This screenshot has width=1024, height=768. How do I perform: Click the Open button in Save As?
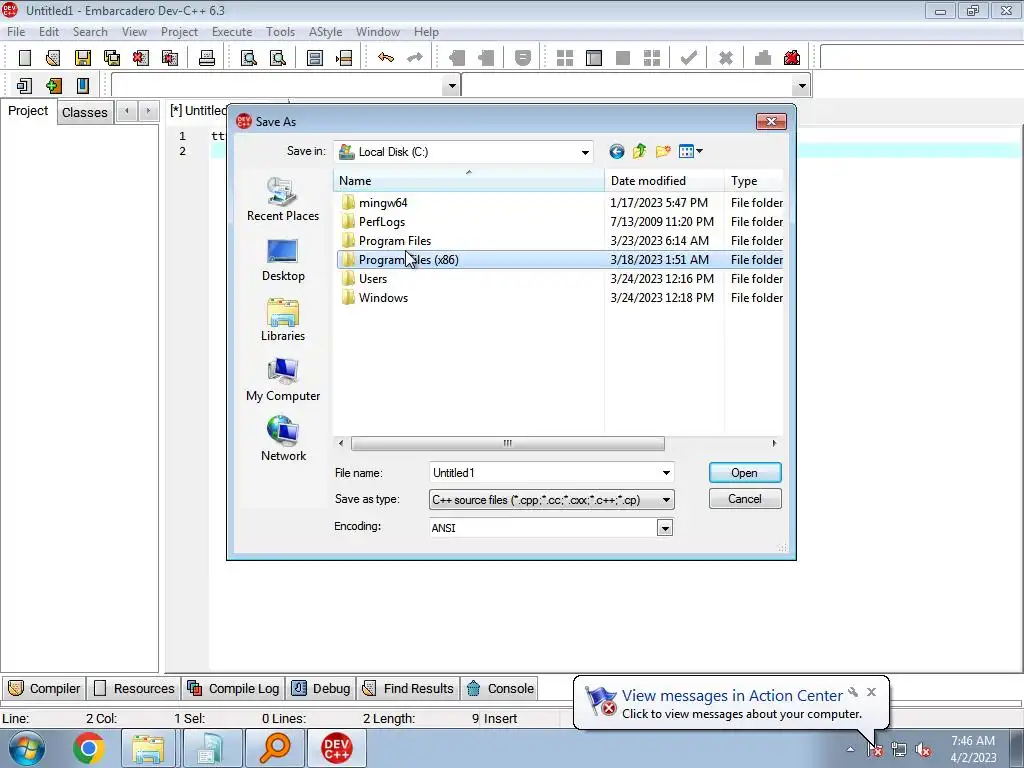tap(744, 473)
